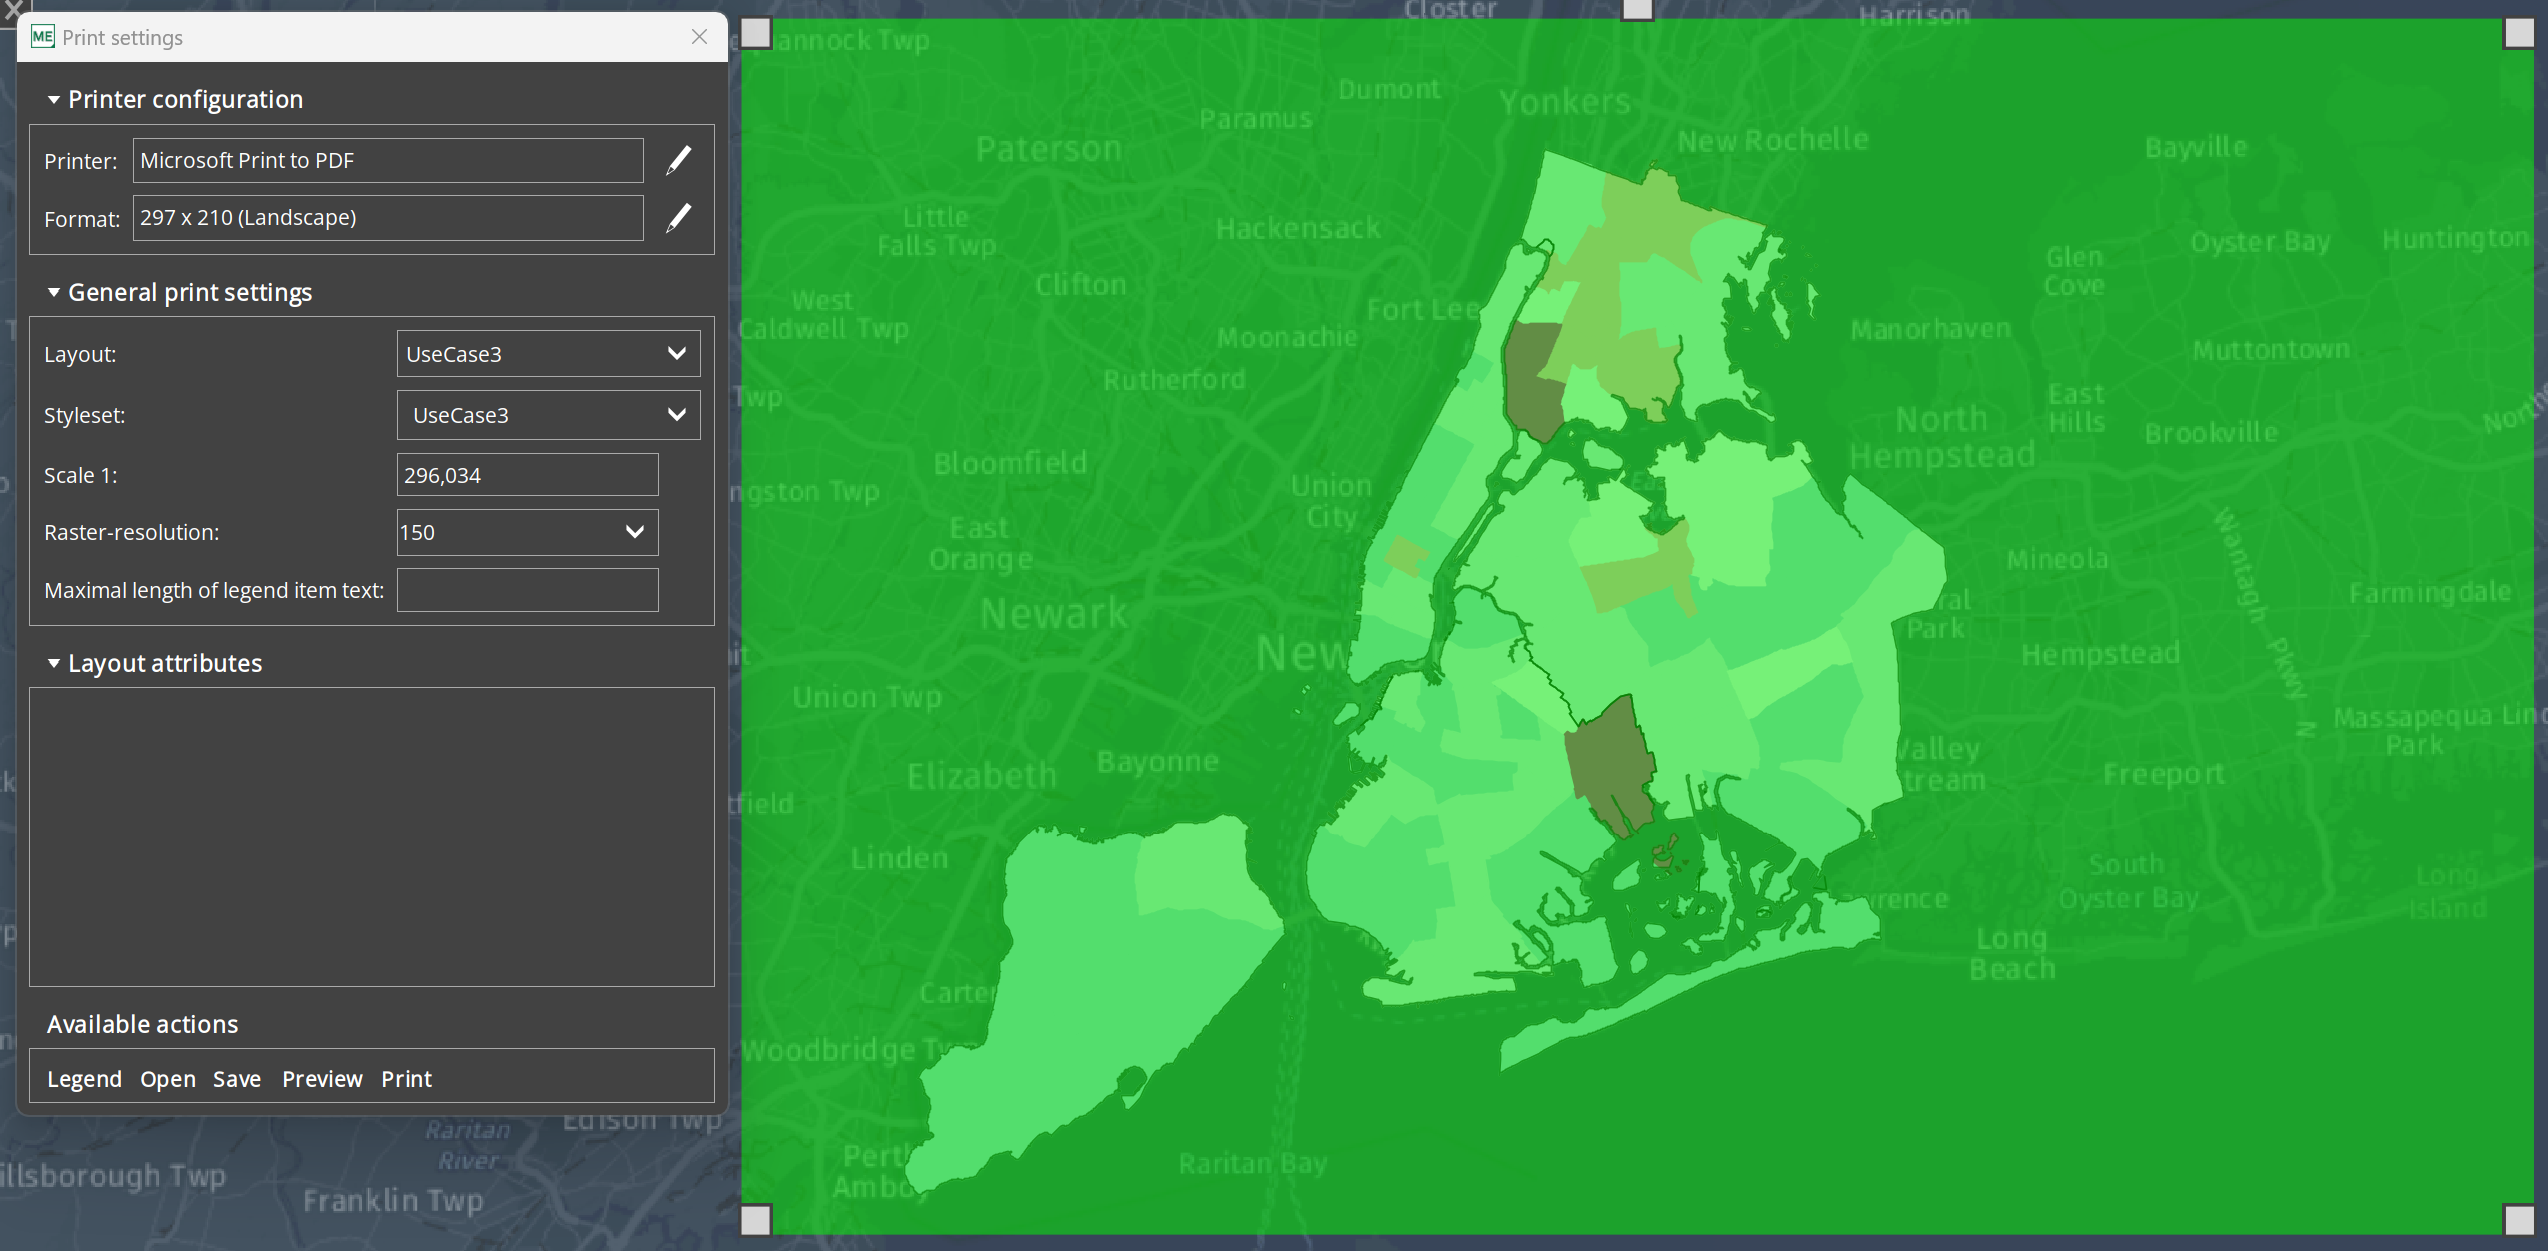Click the pencil icon next to Format field
2548x1251 pixels.
coord(678,218)
